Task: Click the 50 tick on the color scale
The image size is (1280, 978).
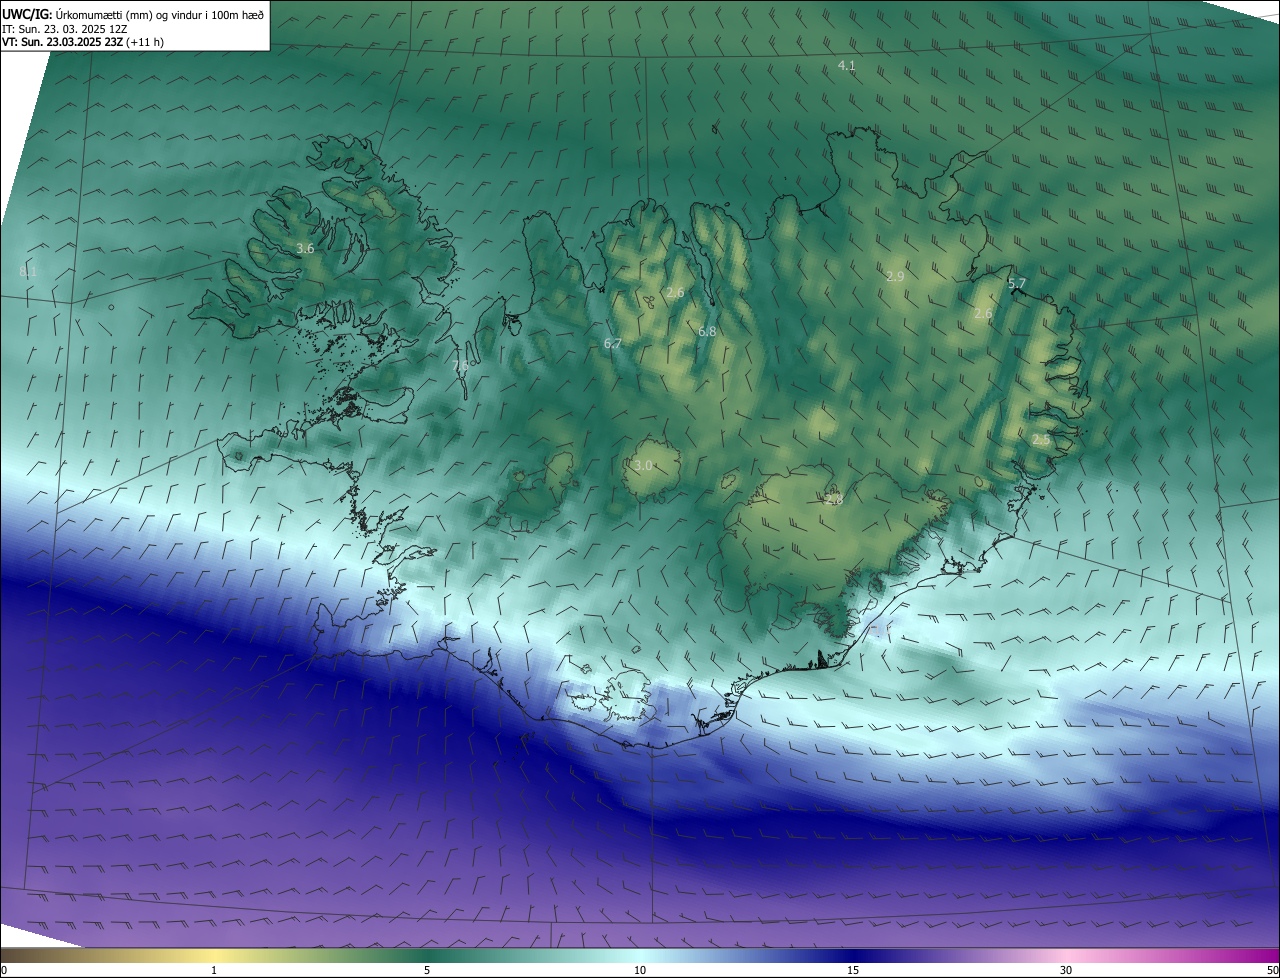Action: point(1272,970)
